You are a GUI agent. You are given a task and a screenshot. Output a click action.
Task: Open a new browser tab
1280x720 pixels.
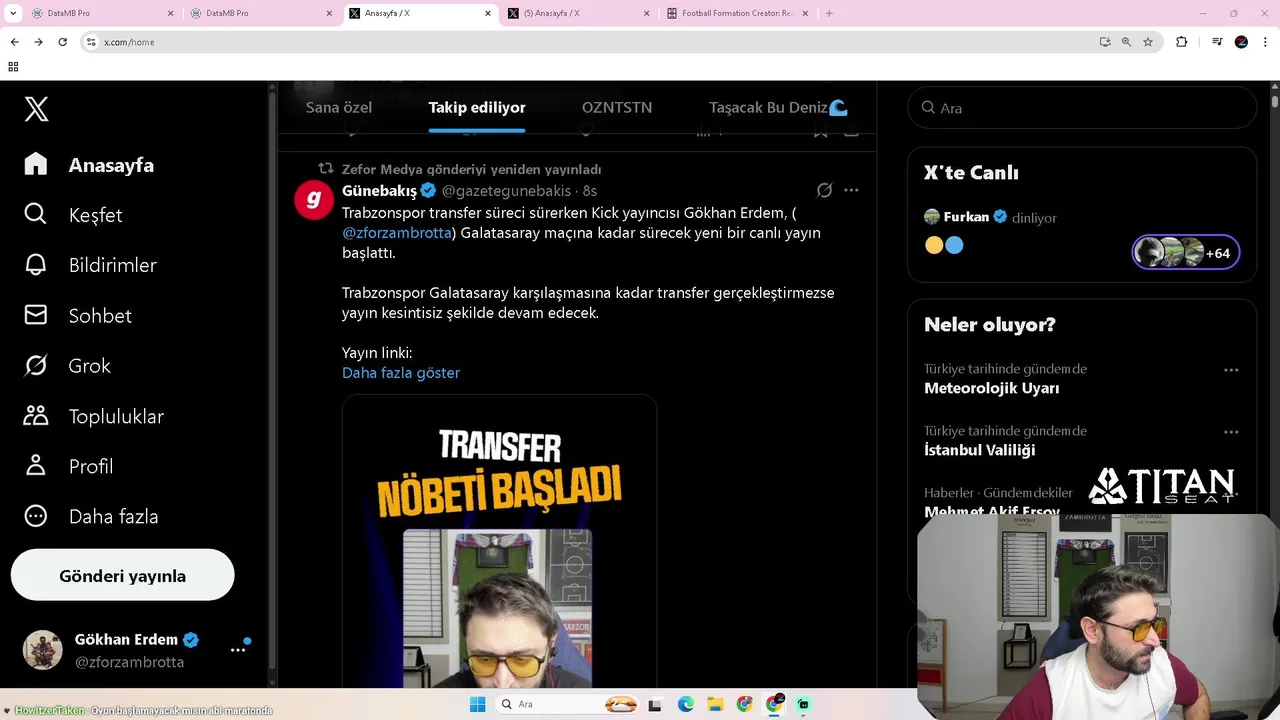[x=829, y=13]
